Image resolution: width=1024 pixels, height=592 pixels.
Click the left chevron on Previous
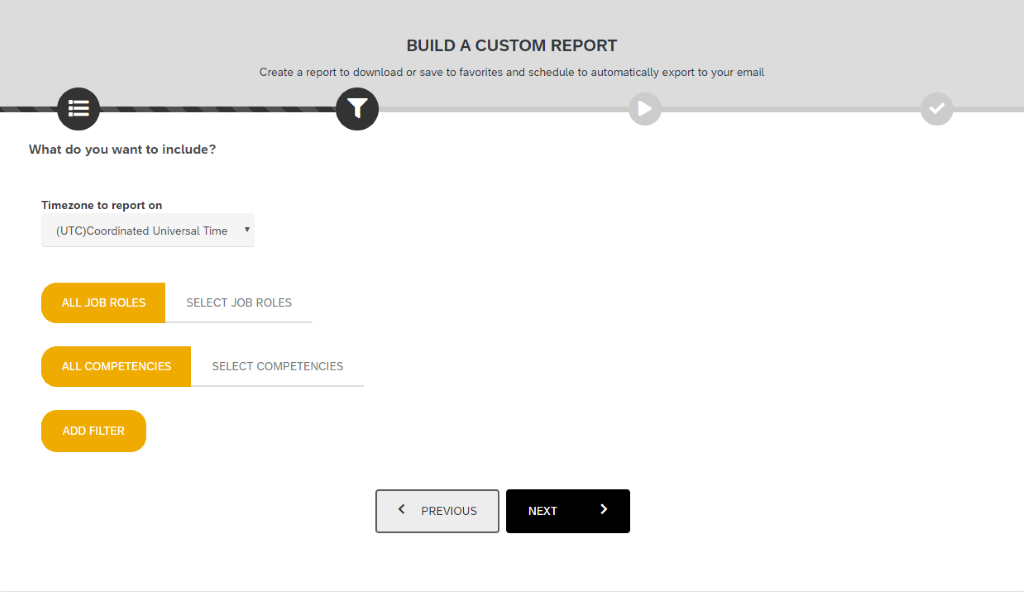point(402,509)
